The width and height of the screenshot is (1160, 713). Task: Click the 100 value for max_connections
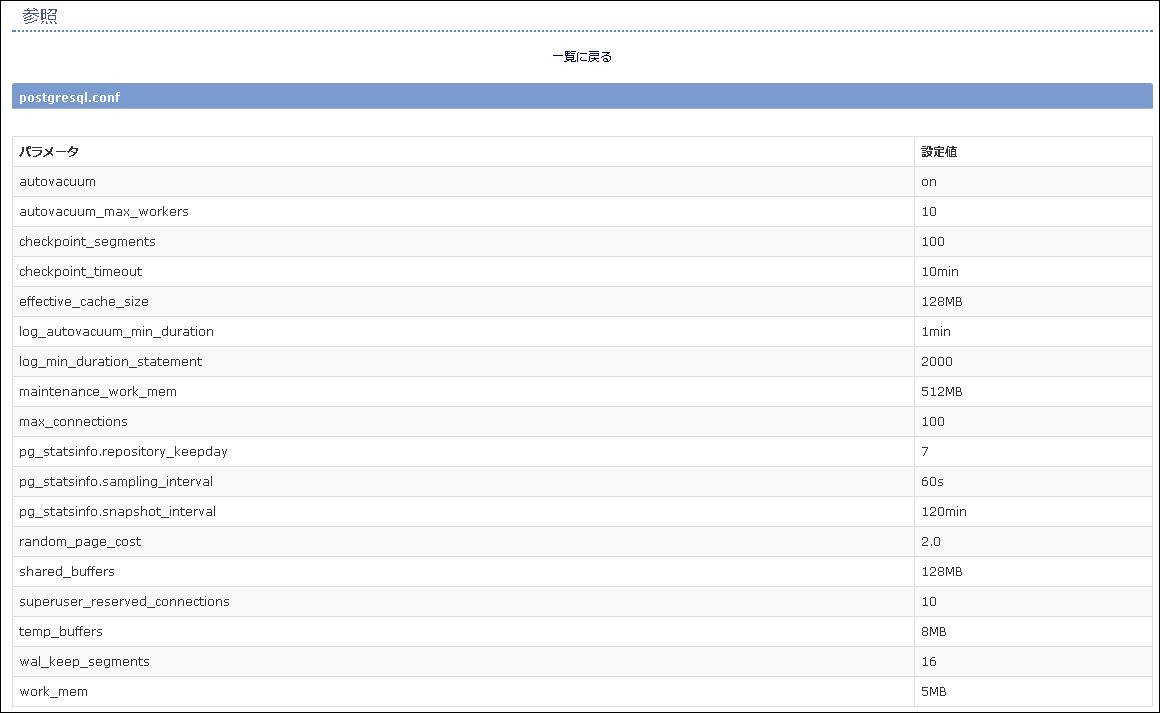point(933,422)
